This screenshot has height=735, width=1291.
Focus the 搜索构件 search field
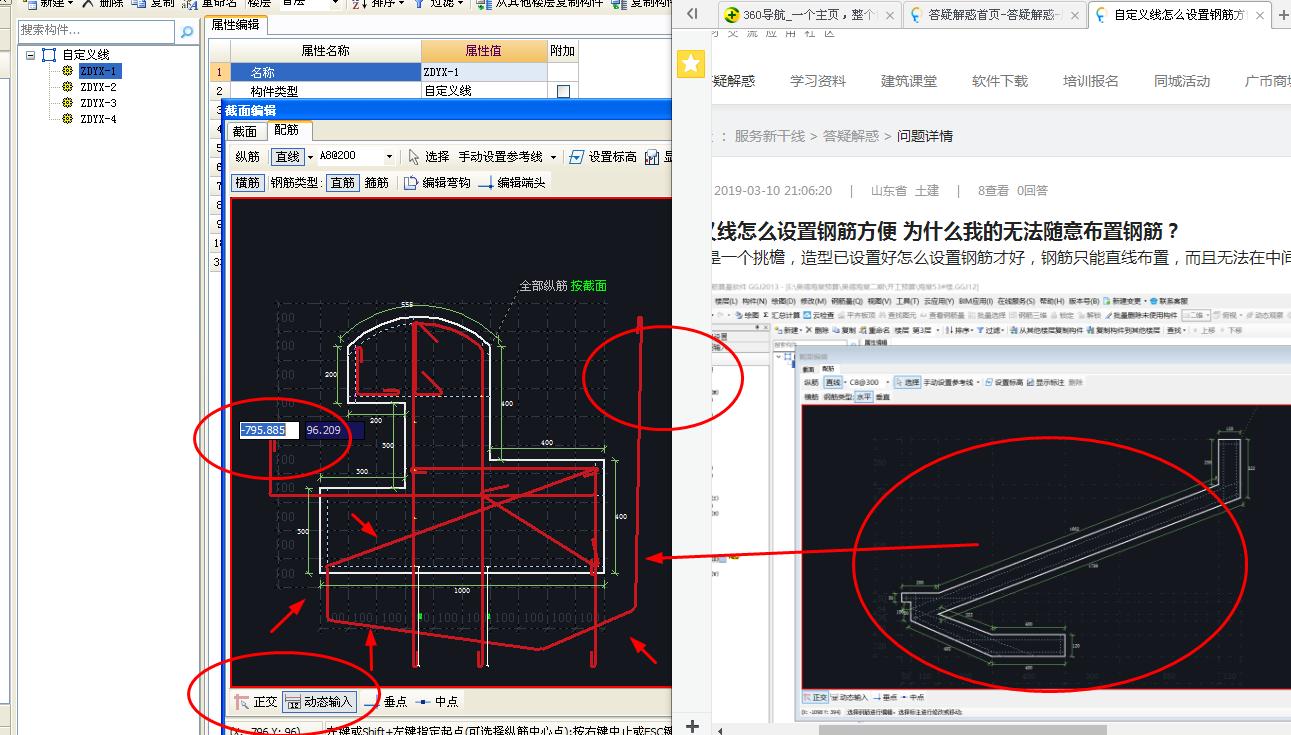(96, 32)
